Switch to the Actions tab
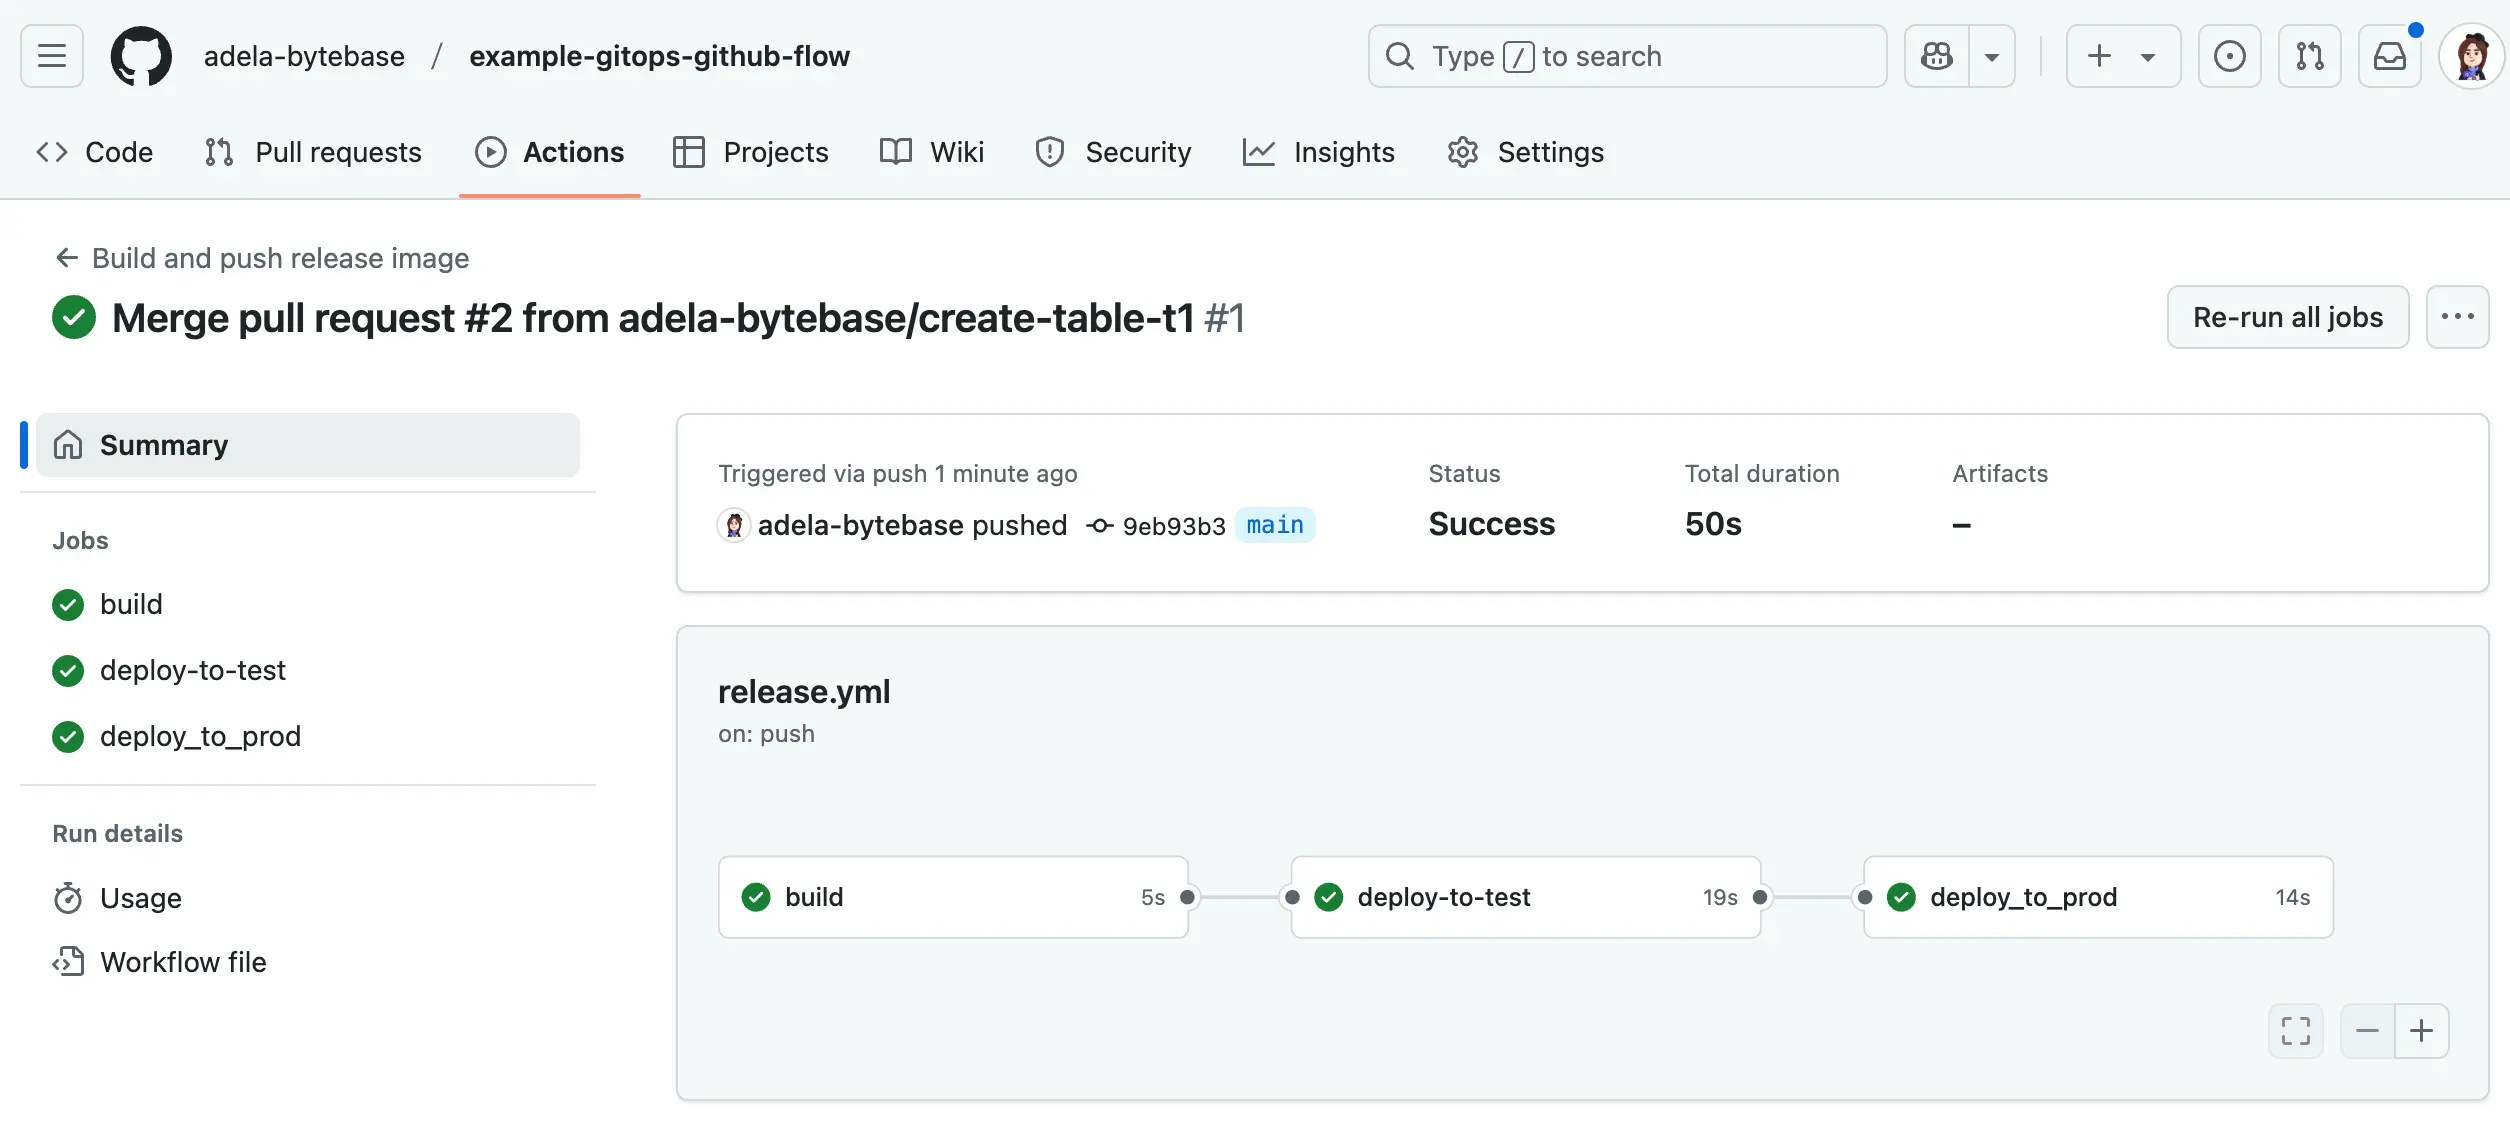2510x1142 pixels. [x=573, y=151]
